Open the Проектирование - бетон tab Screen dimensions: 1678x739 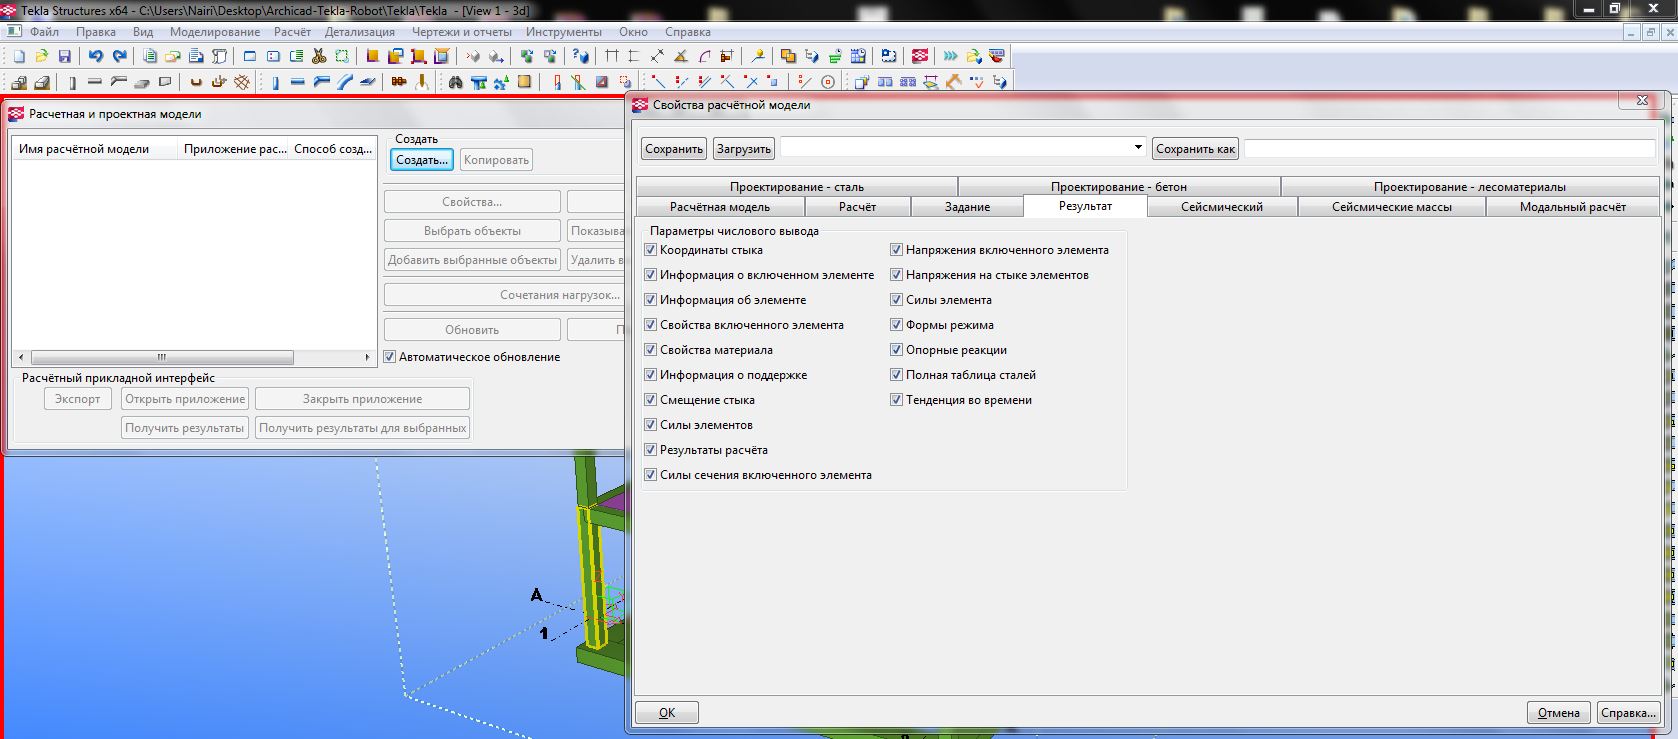tap(1118, 187)
